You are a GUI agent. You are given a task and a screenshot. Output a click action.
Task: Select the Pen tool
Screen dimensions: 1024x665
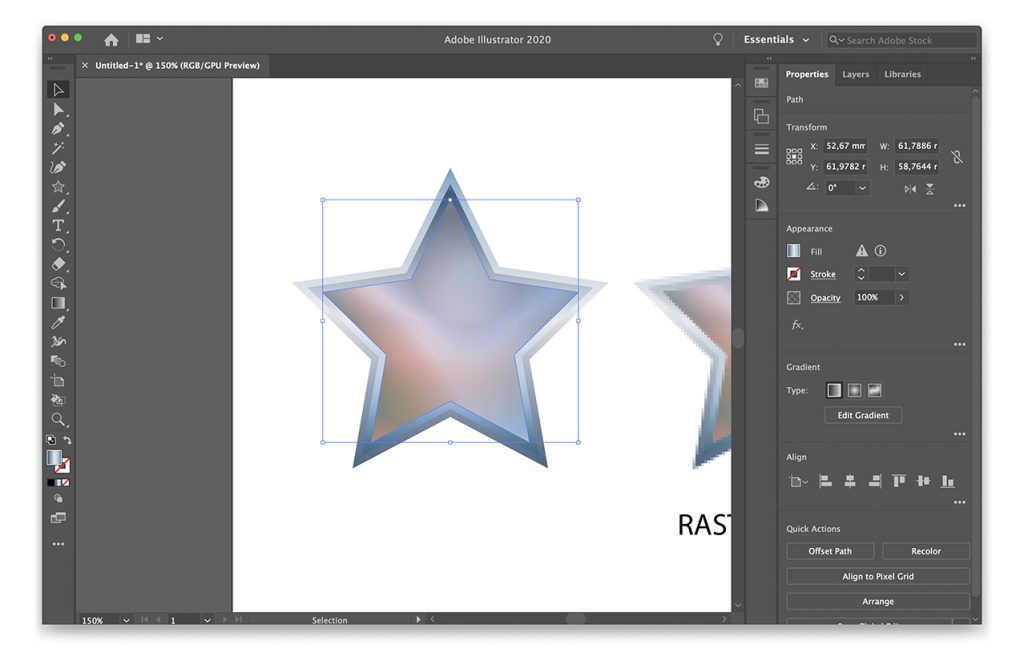pyautogui.click(x=58, y=129)
